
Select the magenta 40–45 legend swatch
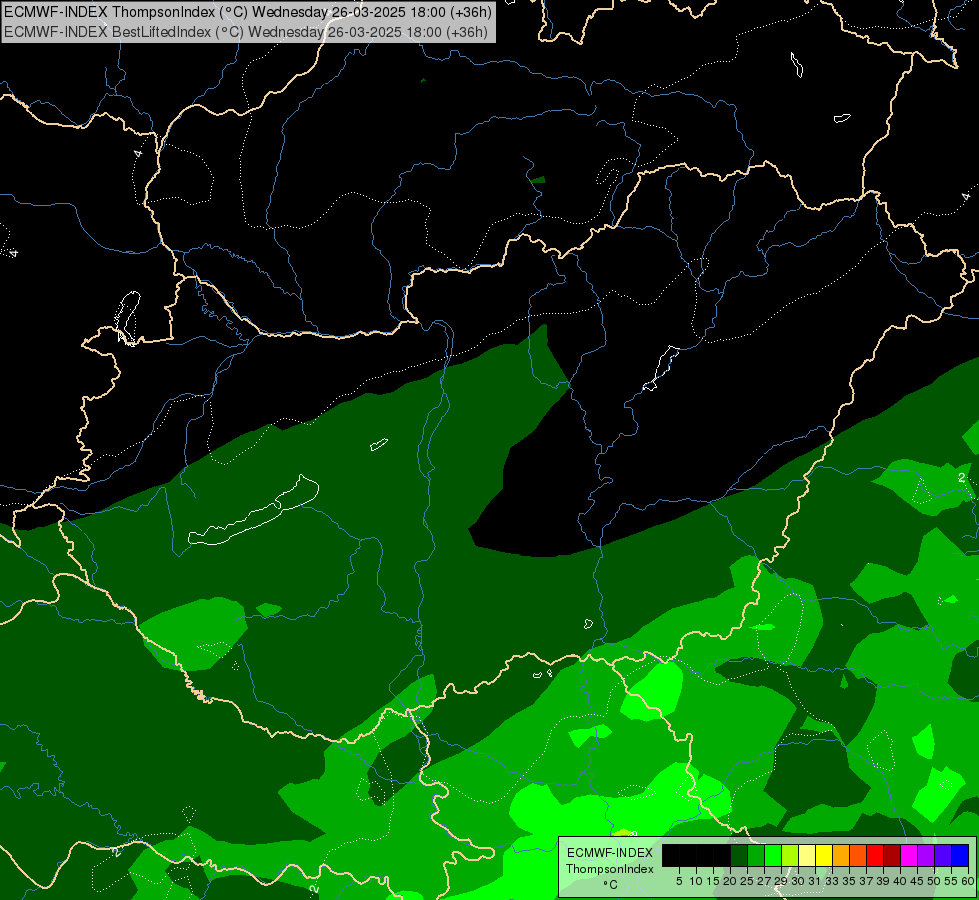tap(909, 855)
